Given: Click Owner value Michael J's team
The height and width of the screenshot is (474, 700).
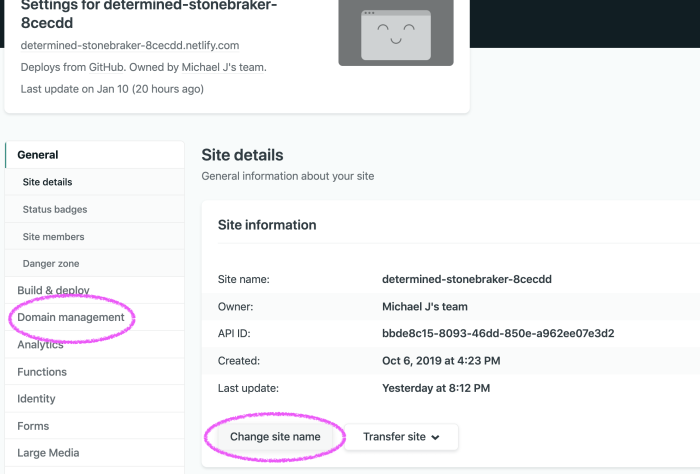Looking at the screenshot, I should coord(425,307).
